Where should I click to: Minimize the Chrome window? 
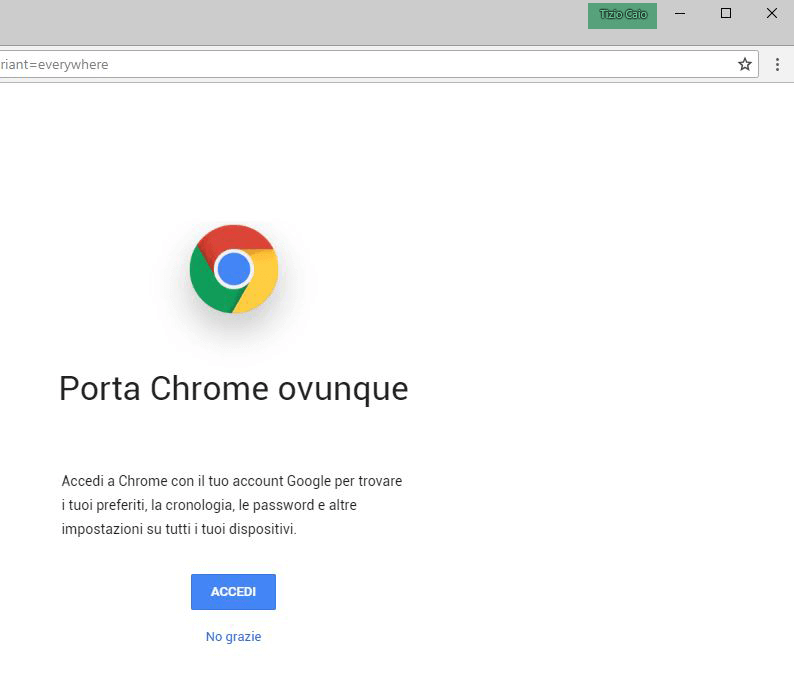click(680, 14)
